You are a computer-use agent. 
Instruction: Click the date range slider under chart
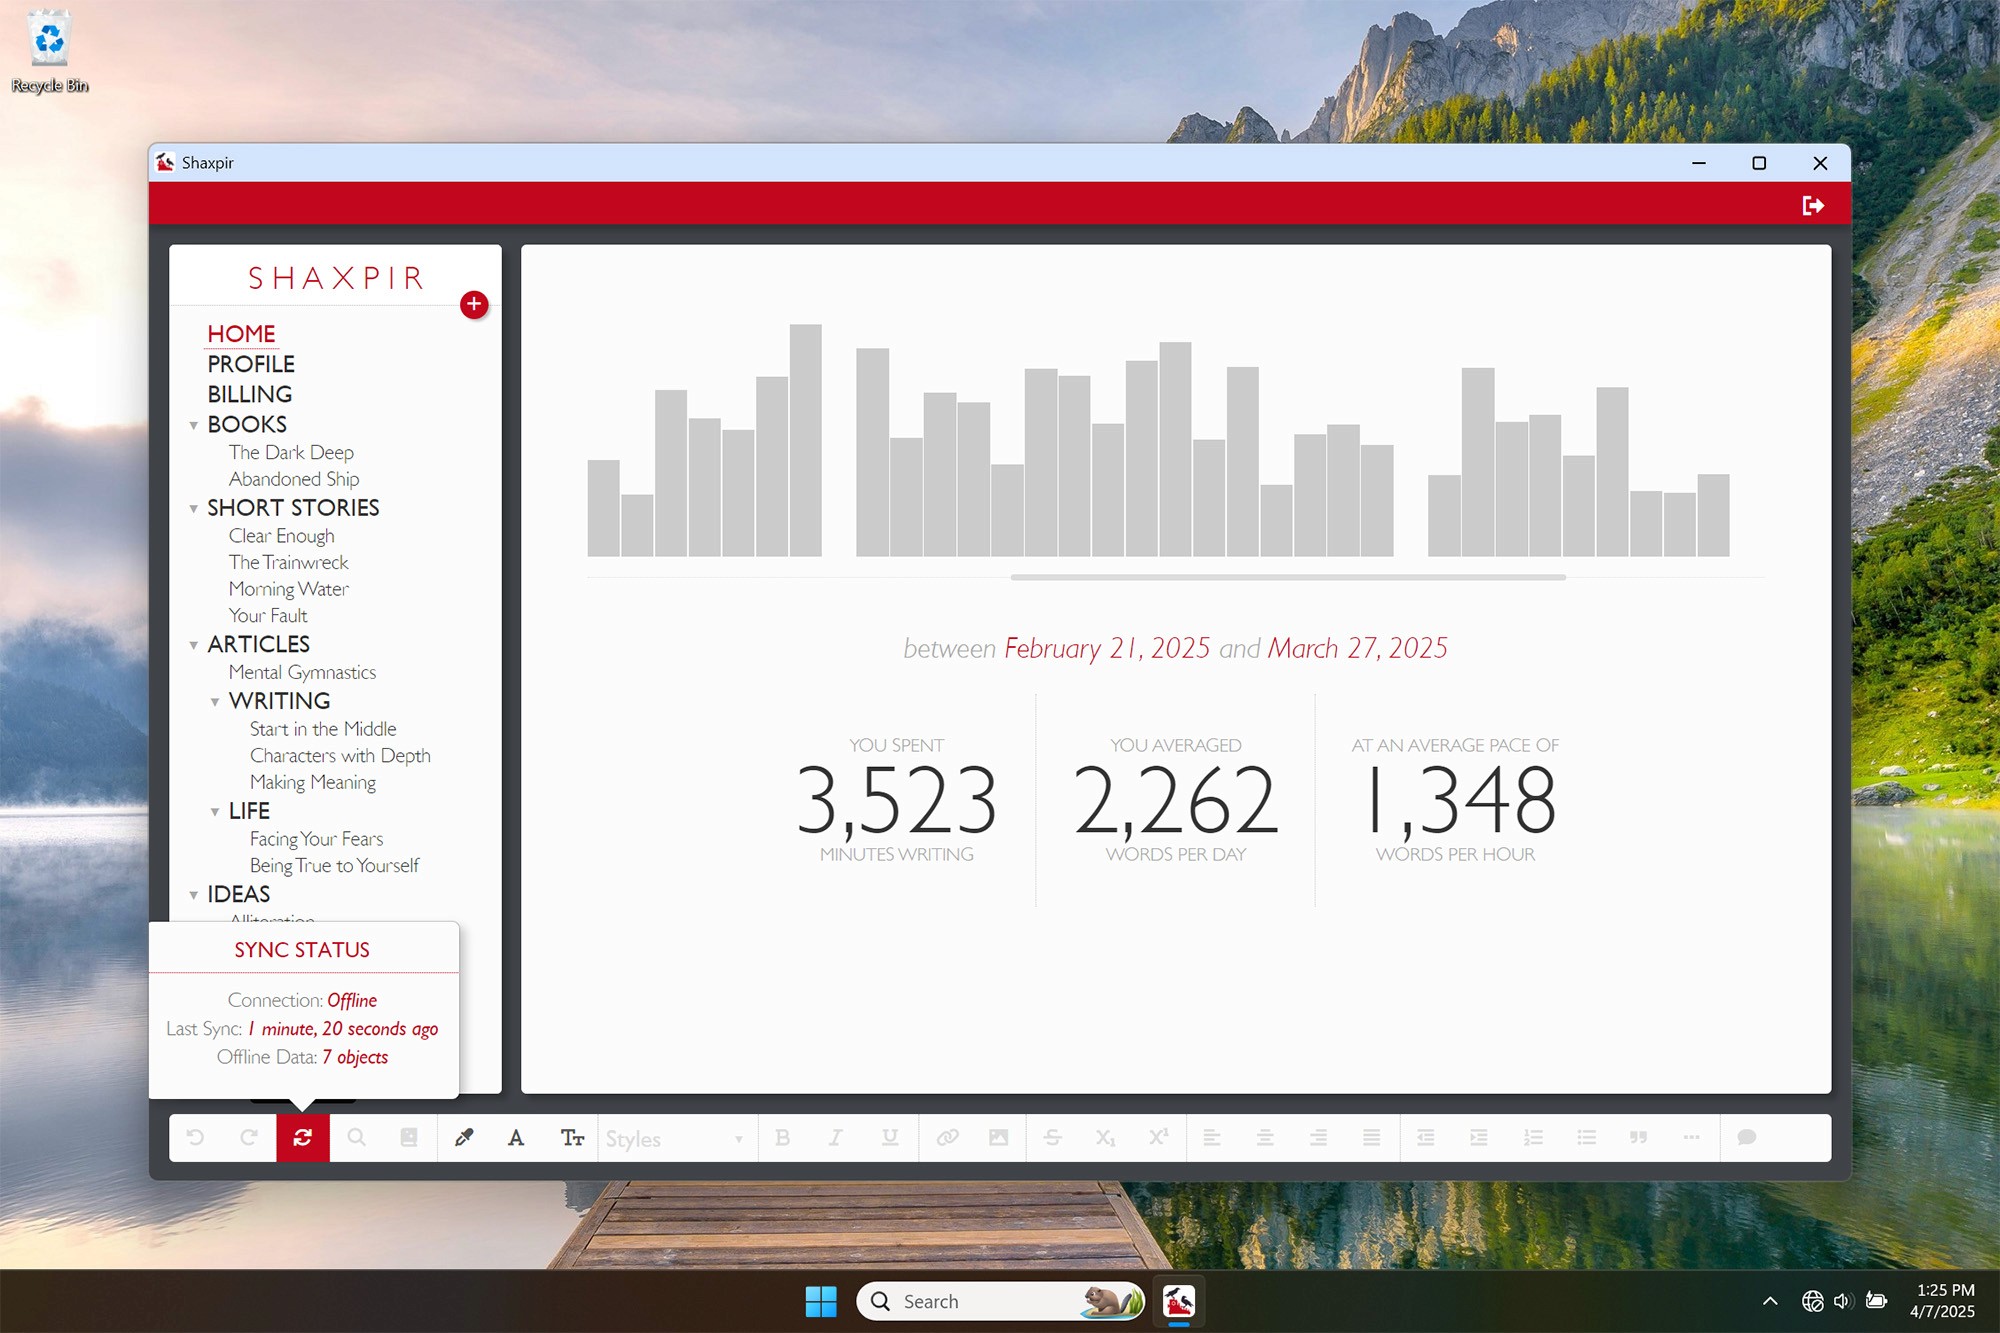point(1287,577)
